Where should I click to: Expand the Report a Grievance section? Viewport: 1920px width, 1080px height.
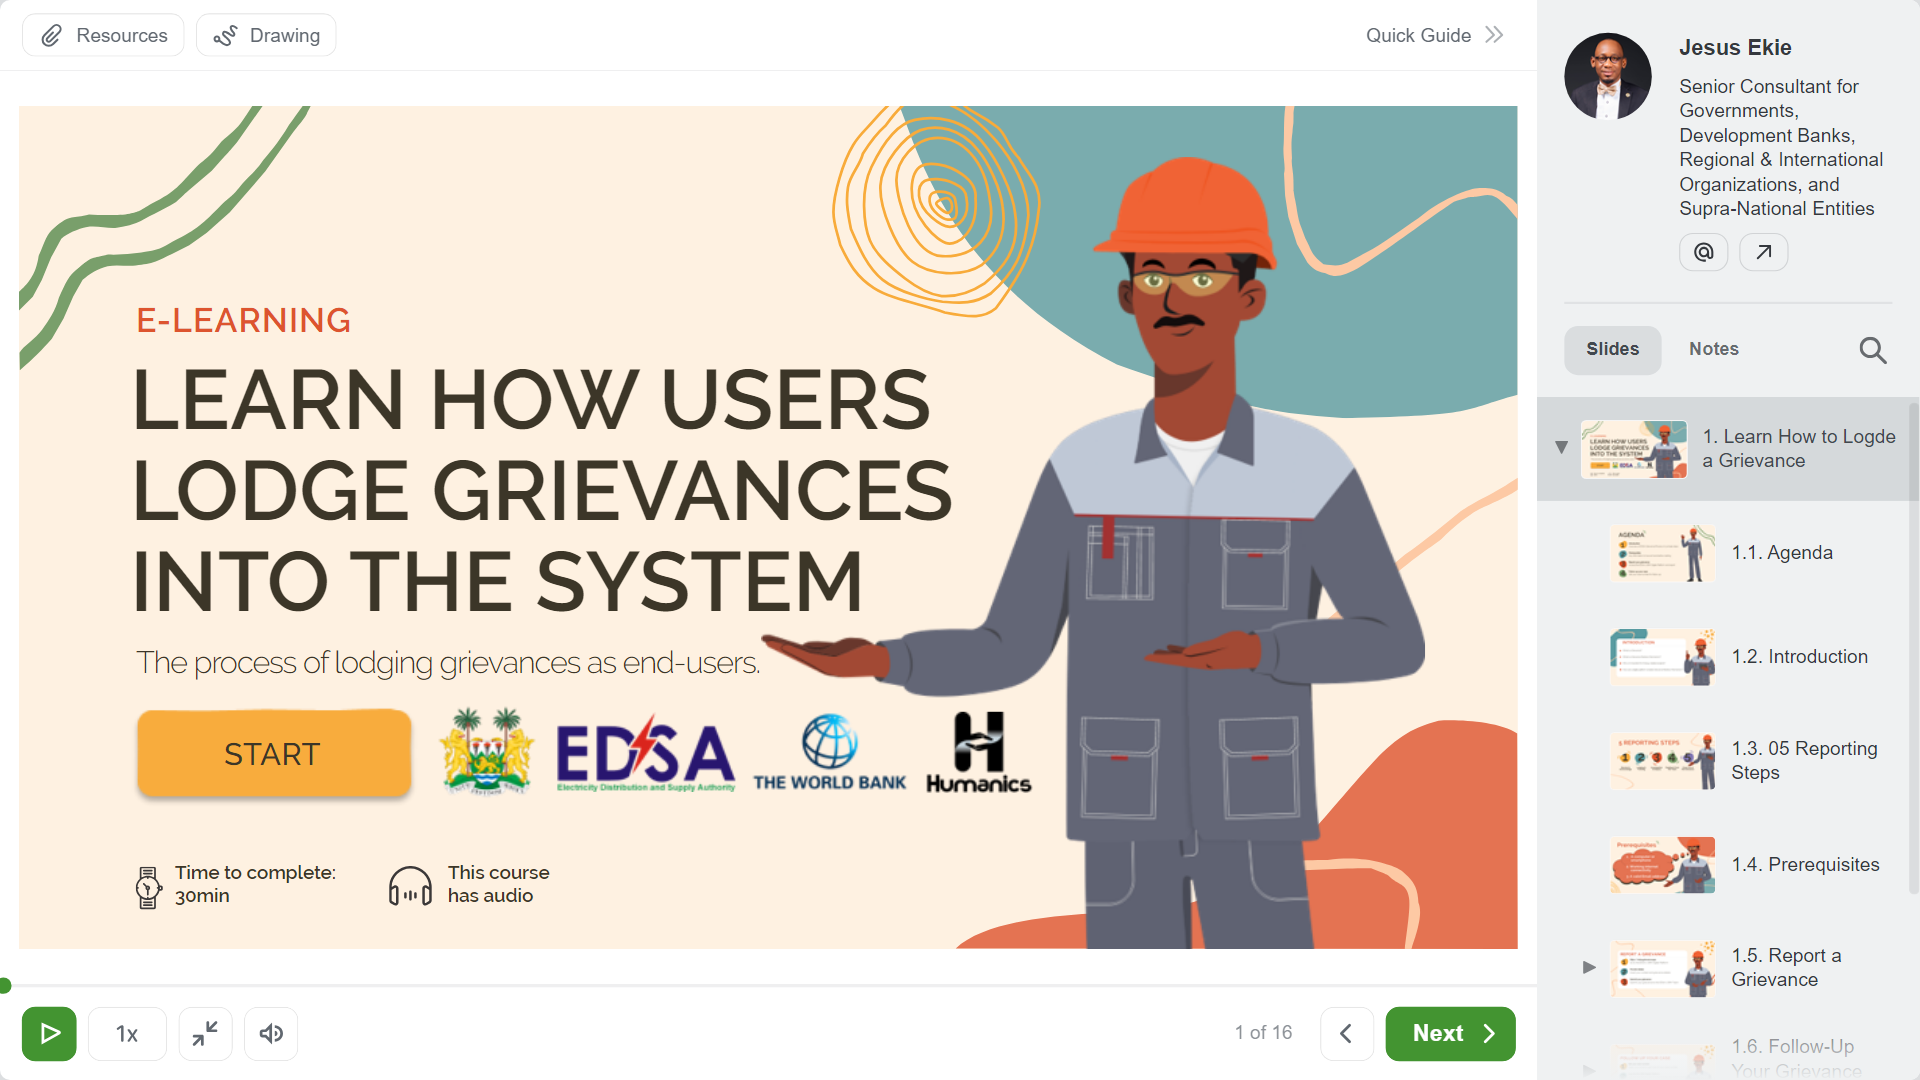1589,967
